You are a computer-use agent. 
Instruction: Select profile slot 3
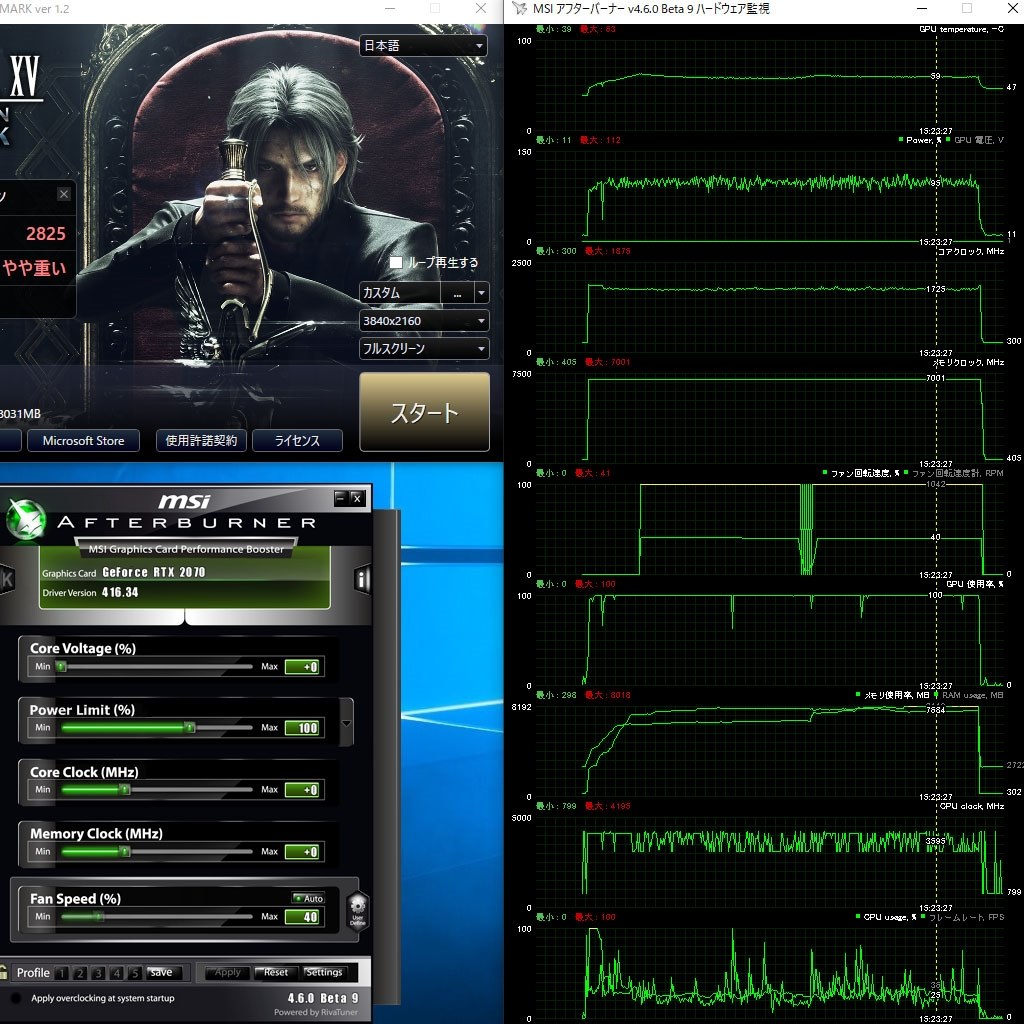[x=99, y=973]
